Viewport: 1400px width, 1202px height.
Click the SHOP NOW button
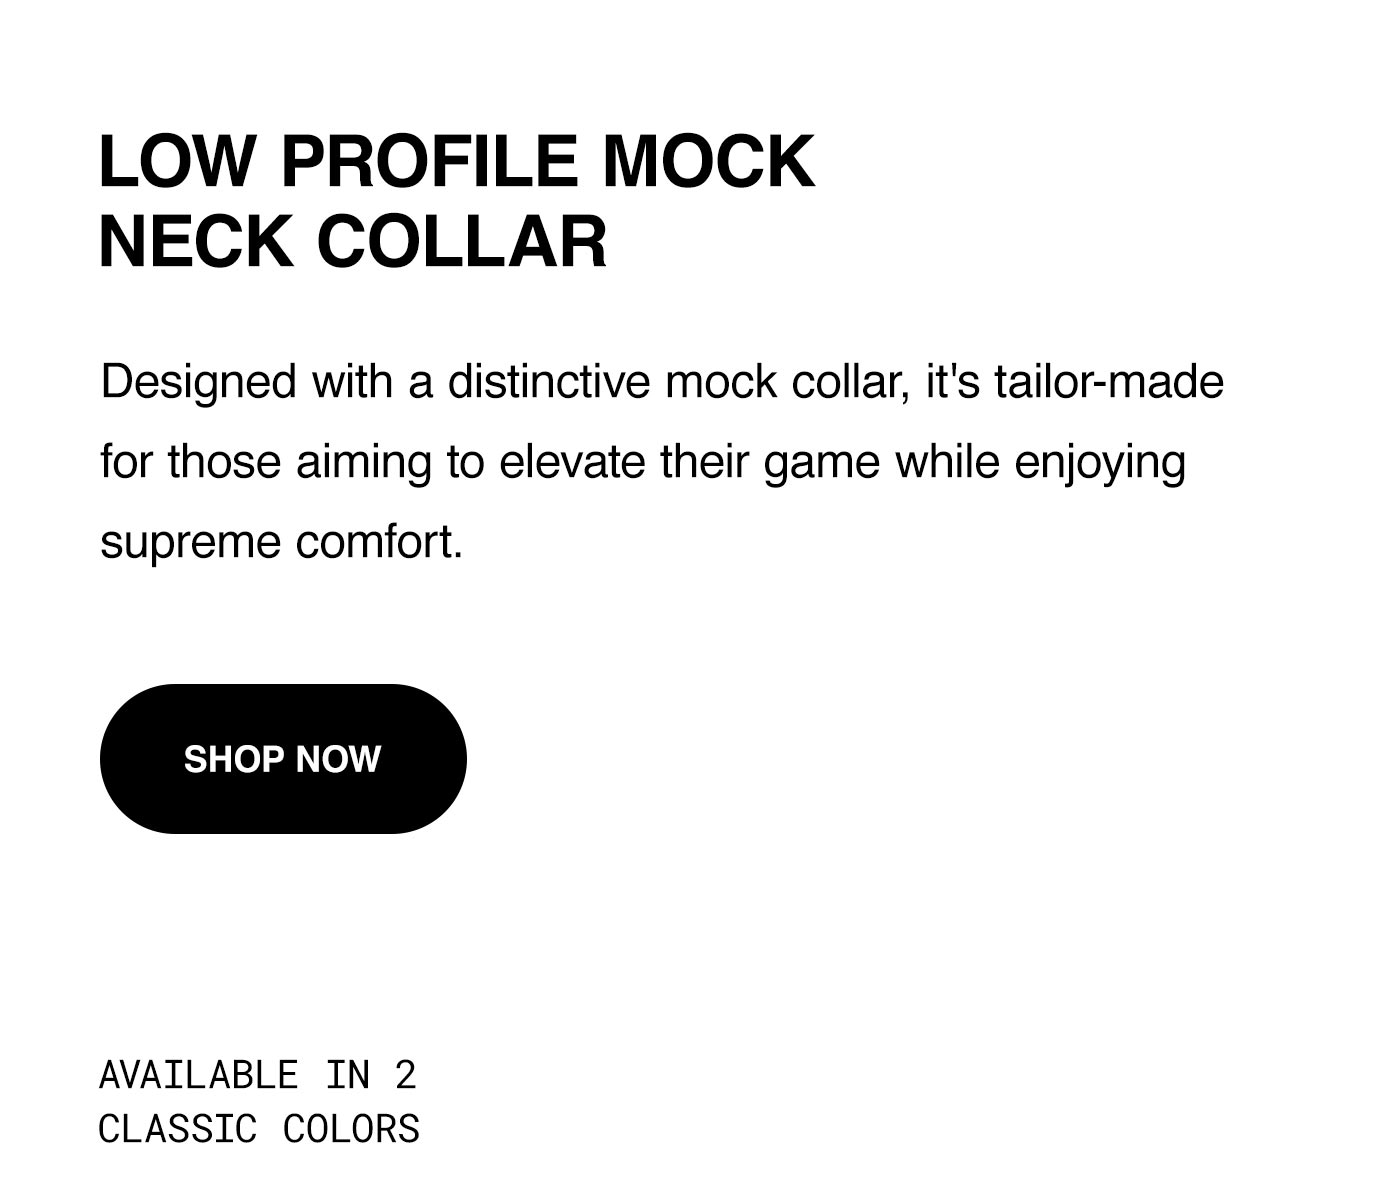tap(283, 759)
